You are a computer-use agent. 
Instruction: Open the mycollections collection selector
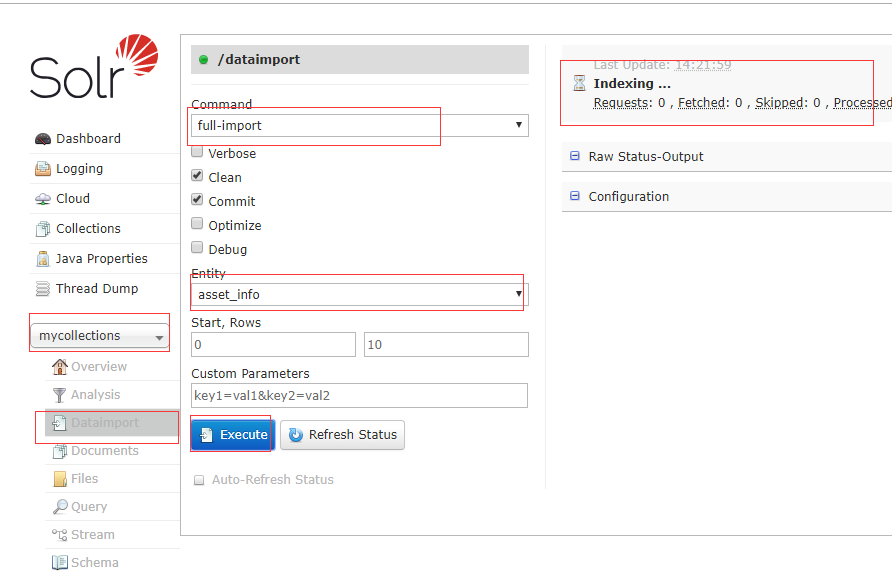coord(101,337)
